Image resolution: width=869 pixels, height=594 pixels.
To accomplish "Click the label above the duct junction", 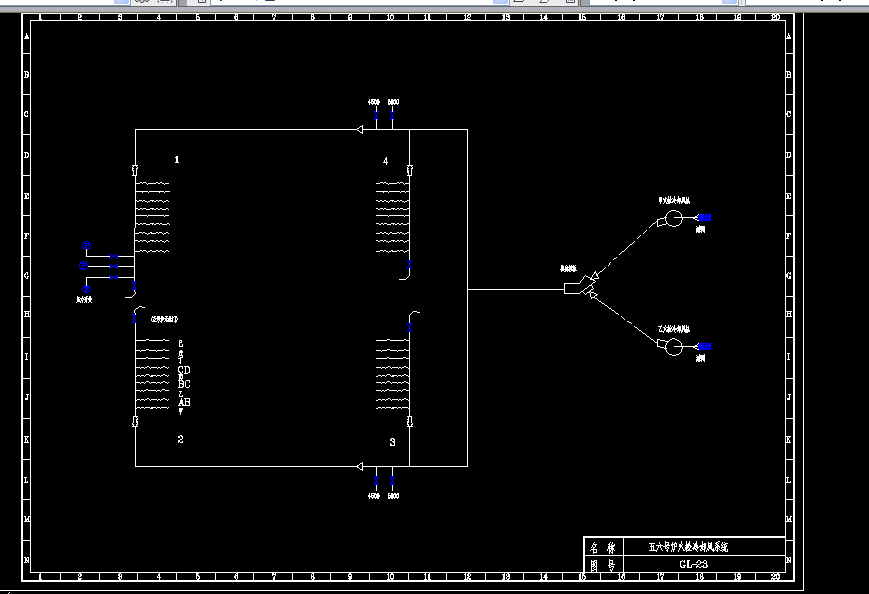I will click(568, 269).
